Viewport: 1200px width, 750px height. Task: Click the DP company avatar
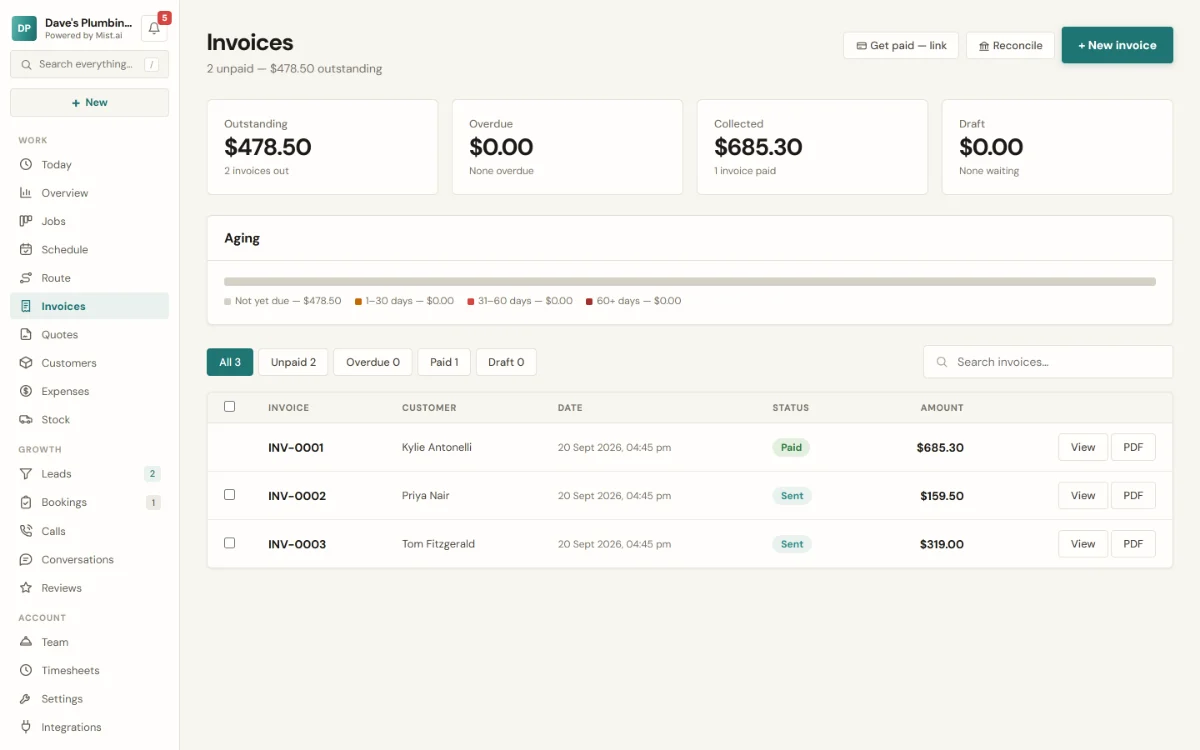click(24, 28)
